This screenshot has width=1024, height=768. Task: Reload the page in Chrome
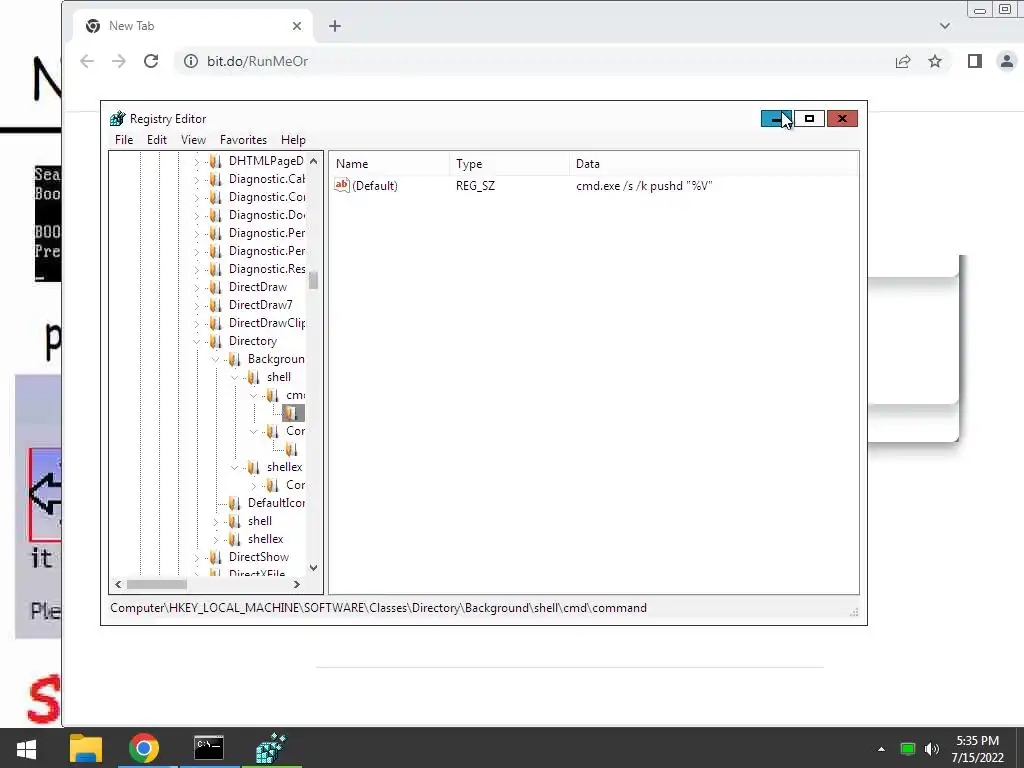[151, 61]
